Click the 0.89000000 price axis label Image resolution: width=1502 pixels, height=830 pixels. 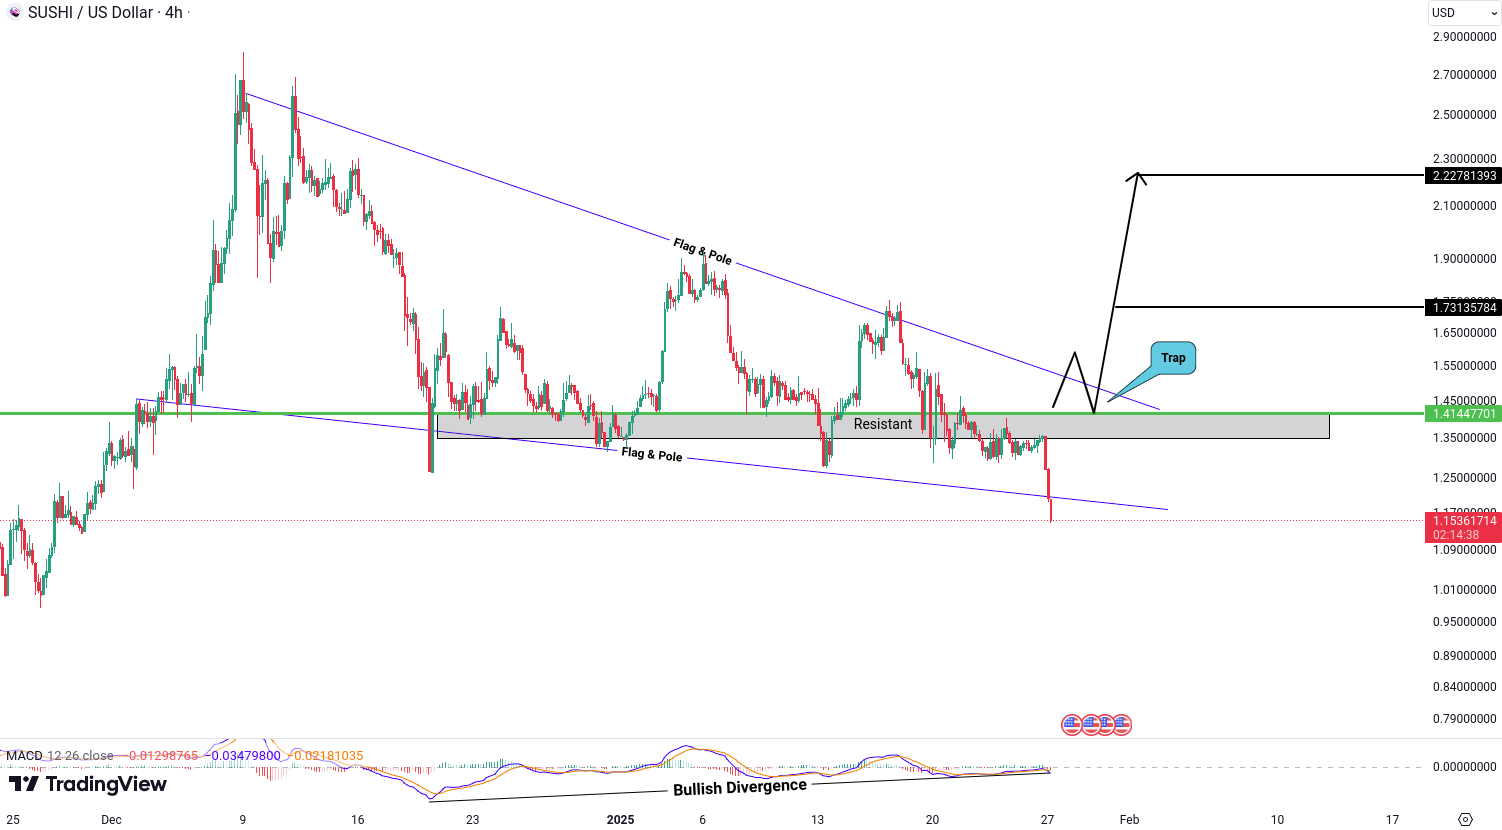coord(1464,656)
